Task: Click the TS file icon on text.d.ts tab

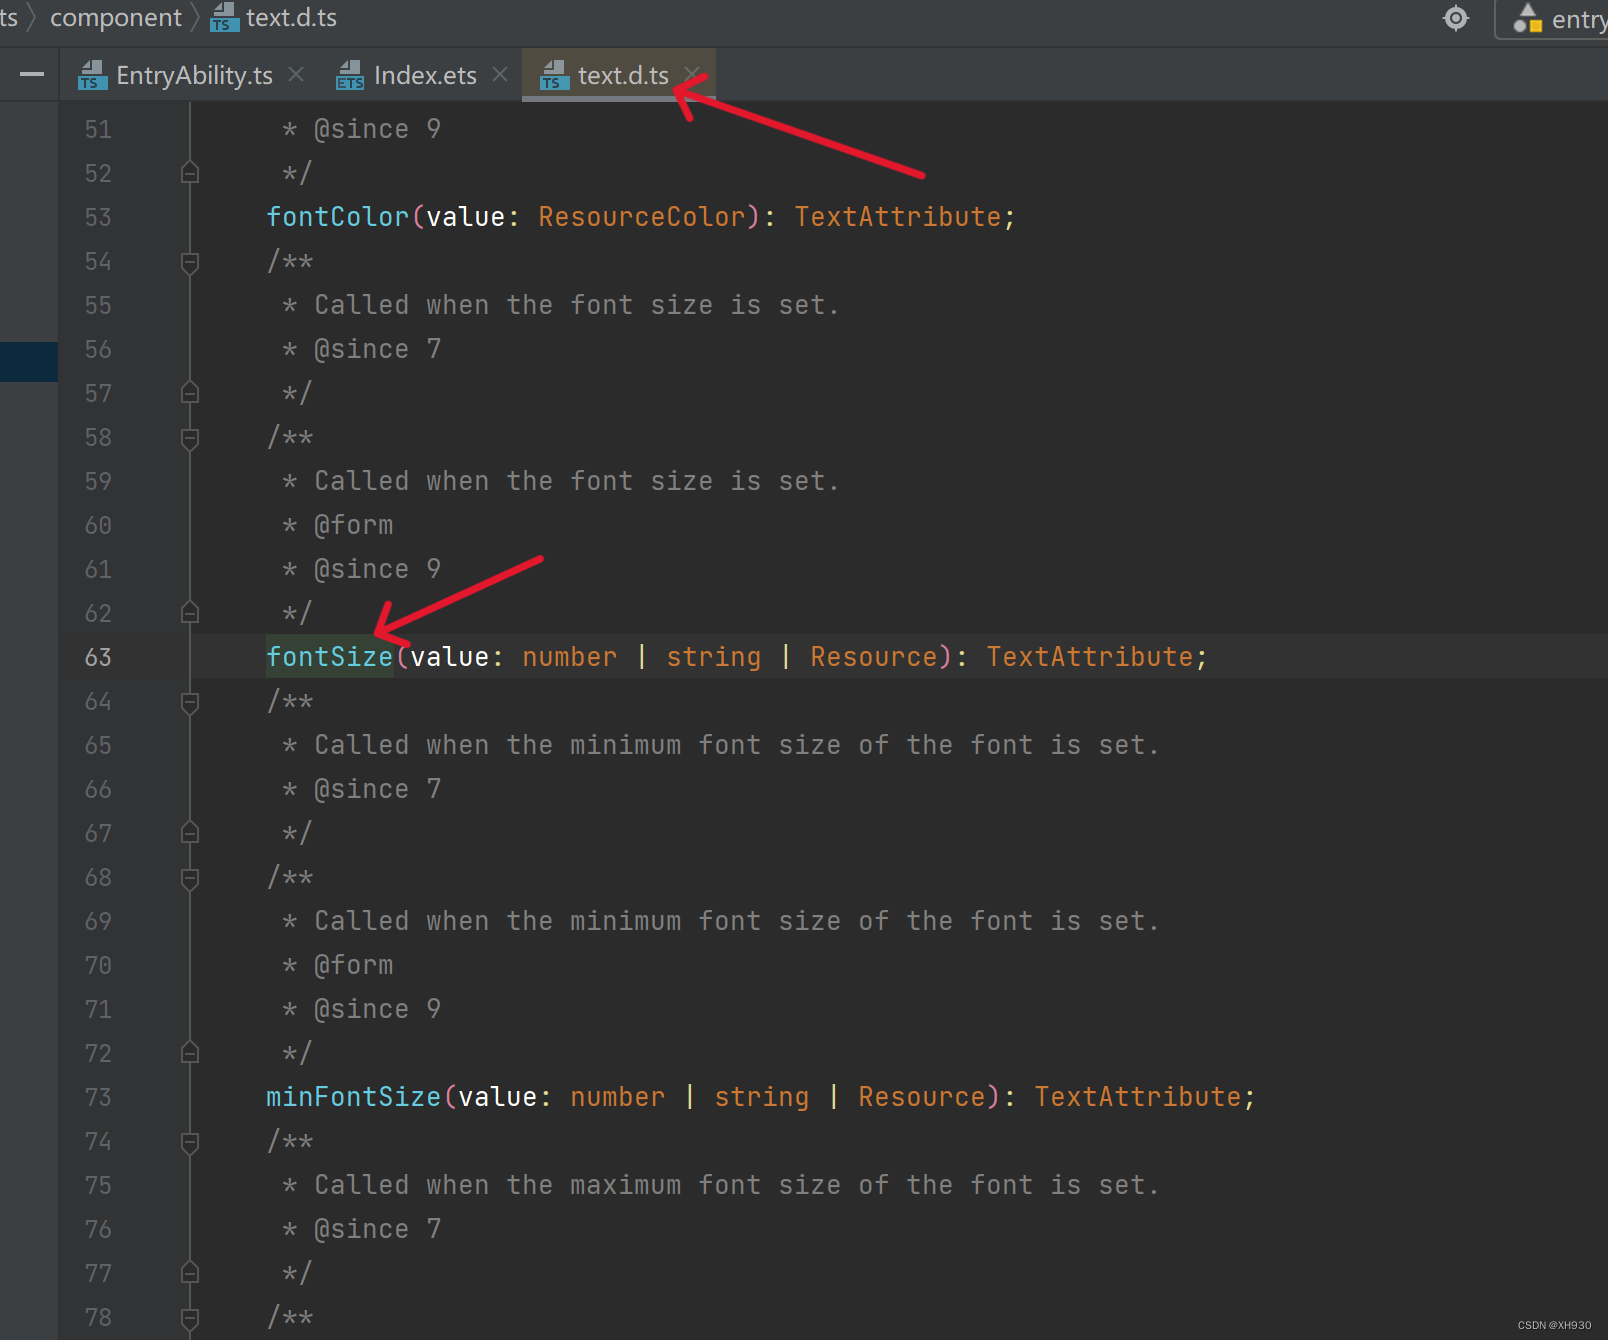Action: (554, 75)
